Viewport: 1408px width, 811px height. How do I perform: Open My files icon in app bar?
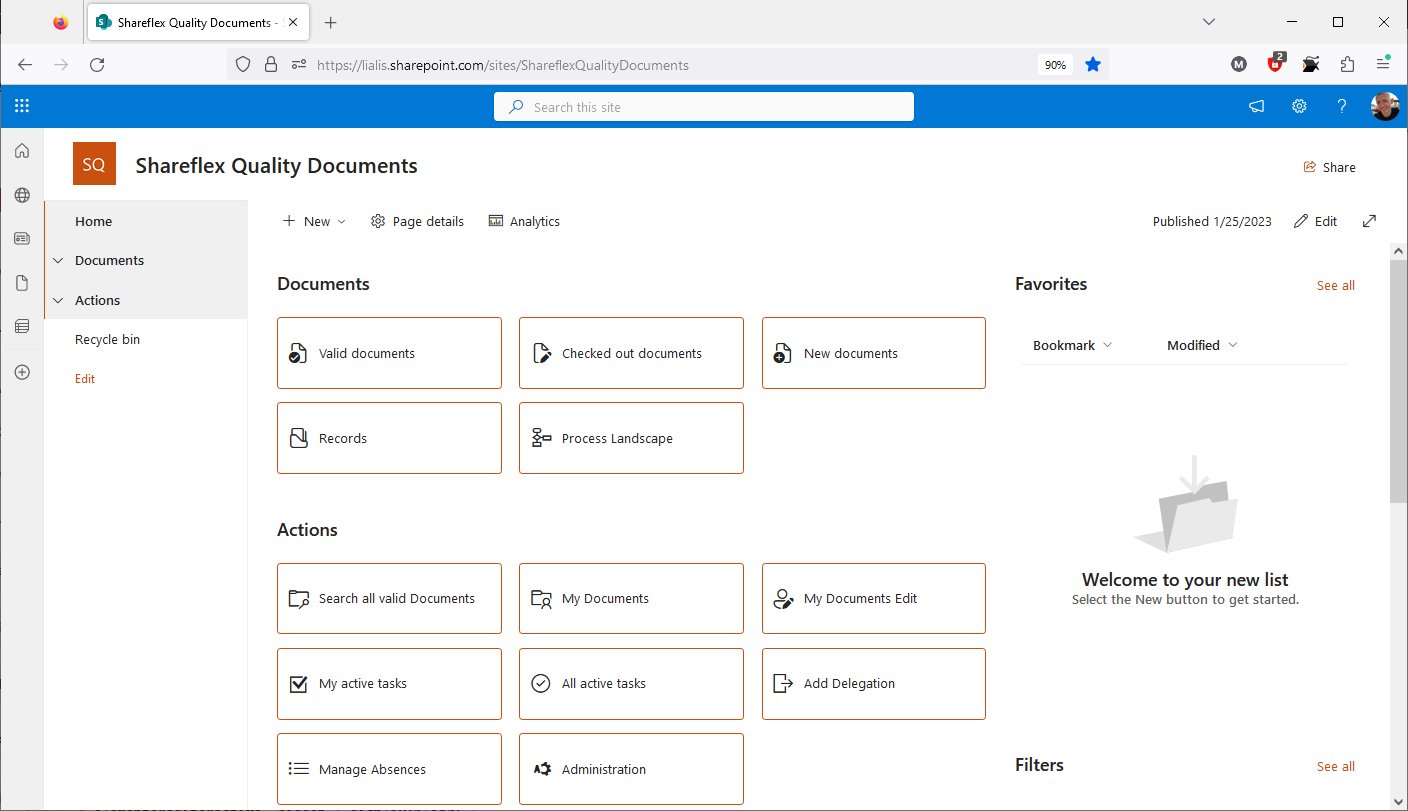(22, 283)
